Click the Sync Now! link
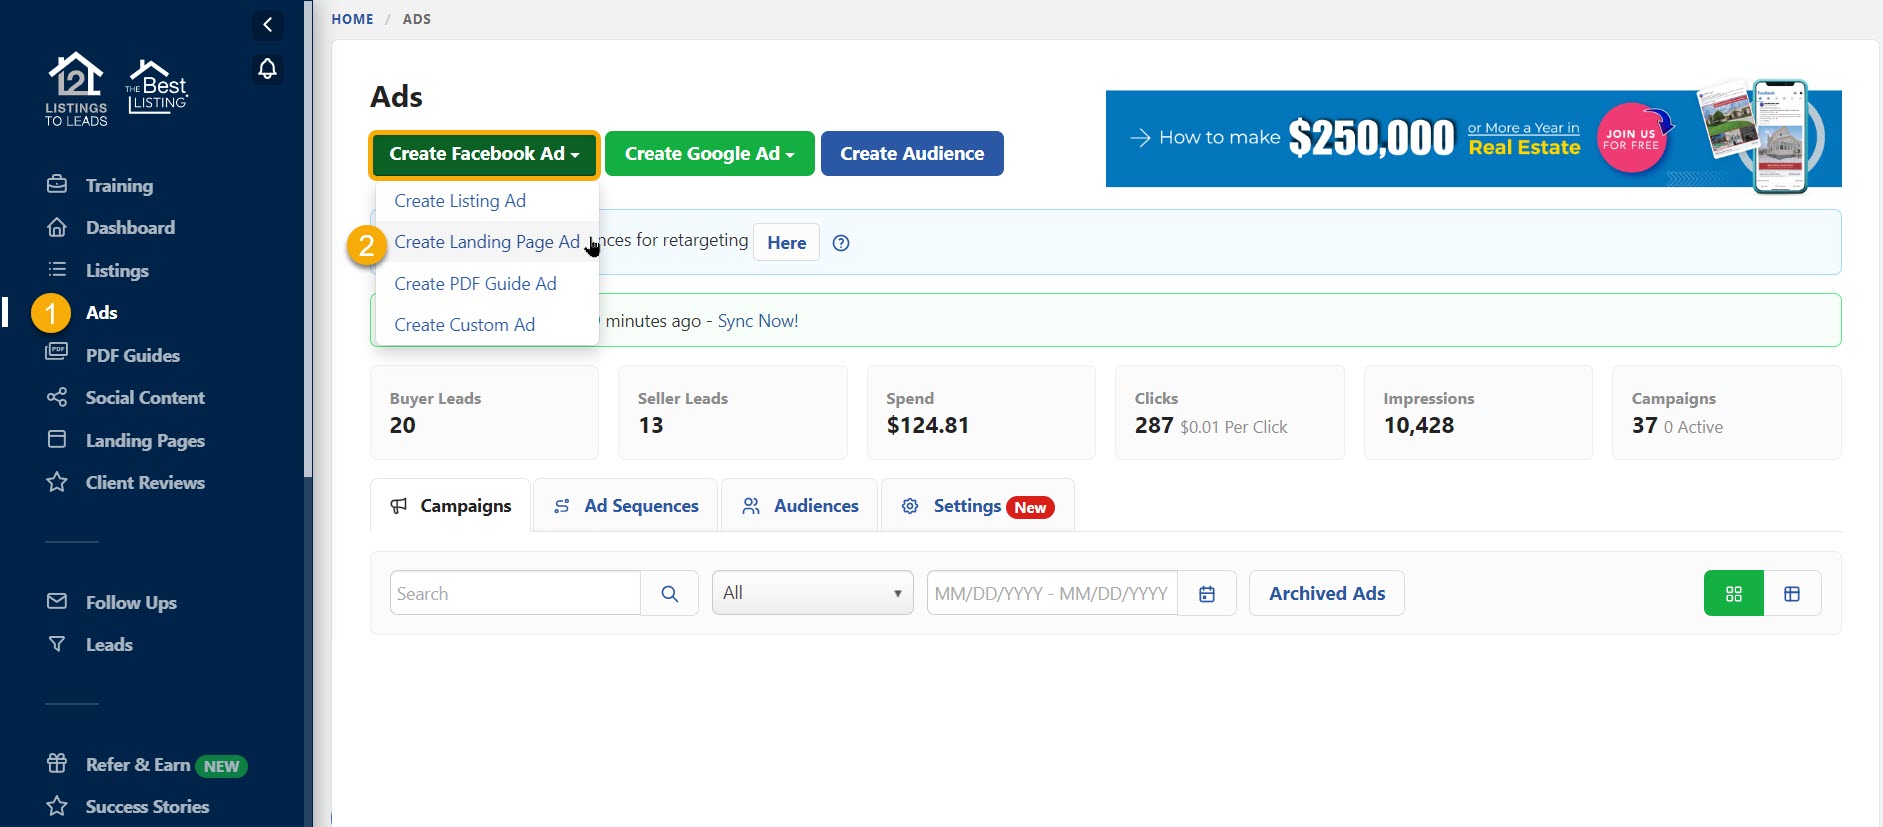The width and height of the screenshot is (1883, 827). pos(758,321)
